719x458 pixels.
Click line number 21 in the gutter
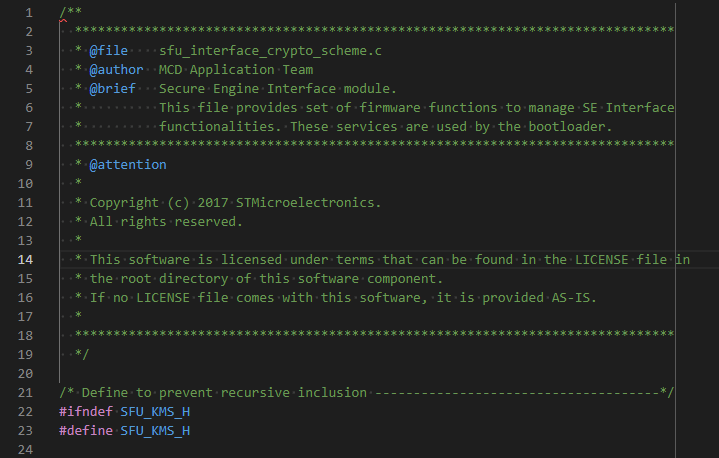(x=25, y=392)
